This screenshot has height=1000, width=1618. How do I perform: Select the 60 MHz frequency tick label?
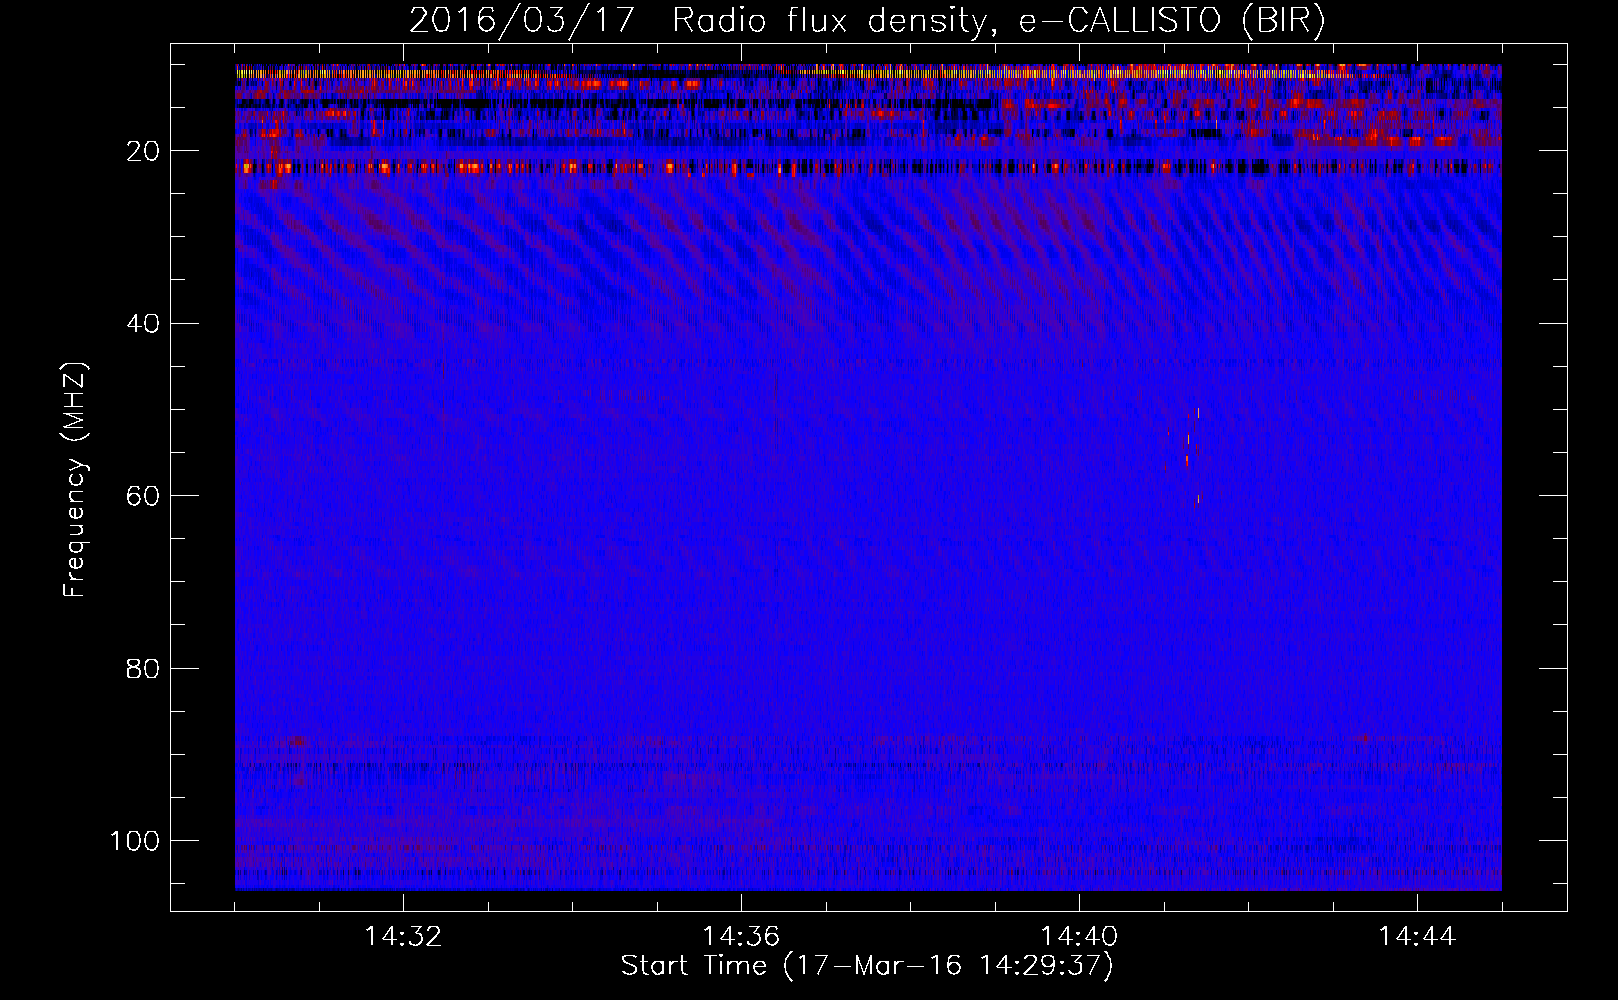[143, 496]
